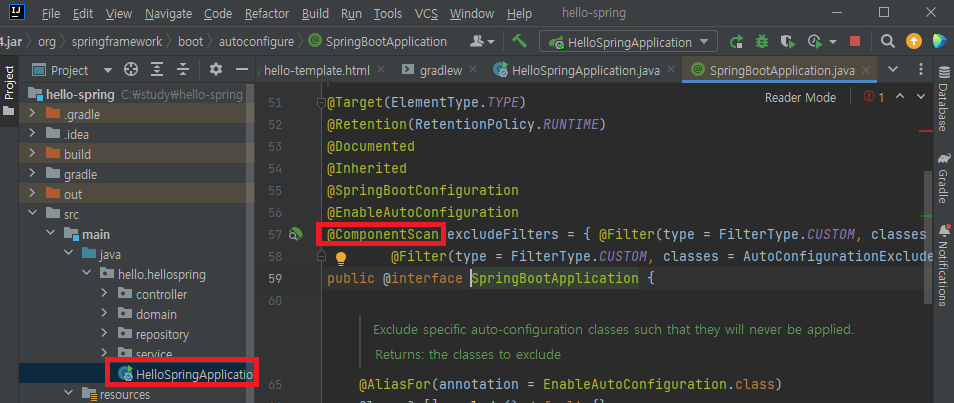954x403 pixels.
Task: Open the user account icon dropdown
Action: (482, 41)
